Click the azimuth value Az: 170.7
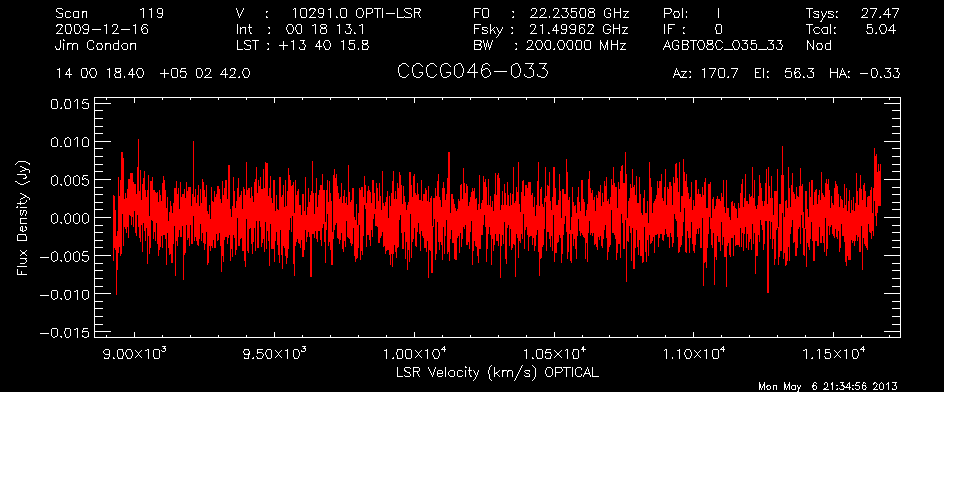Screen dimensions: 962x490 pos(706,74)
